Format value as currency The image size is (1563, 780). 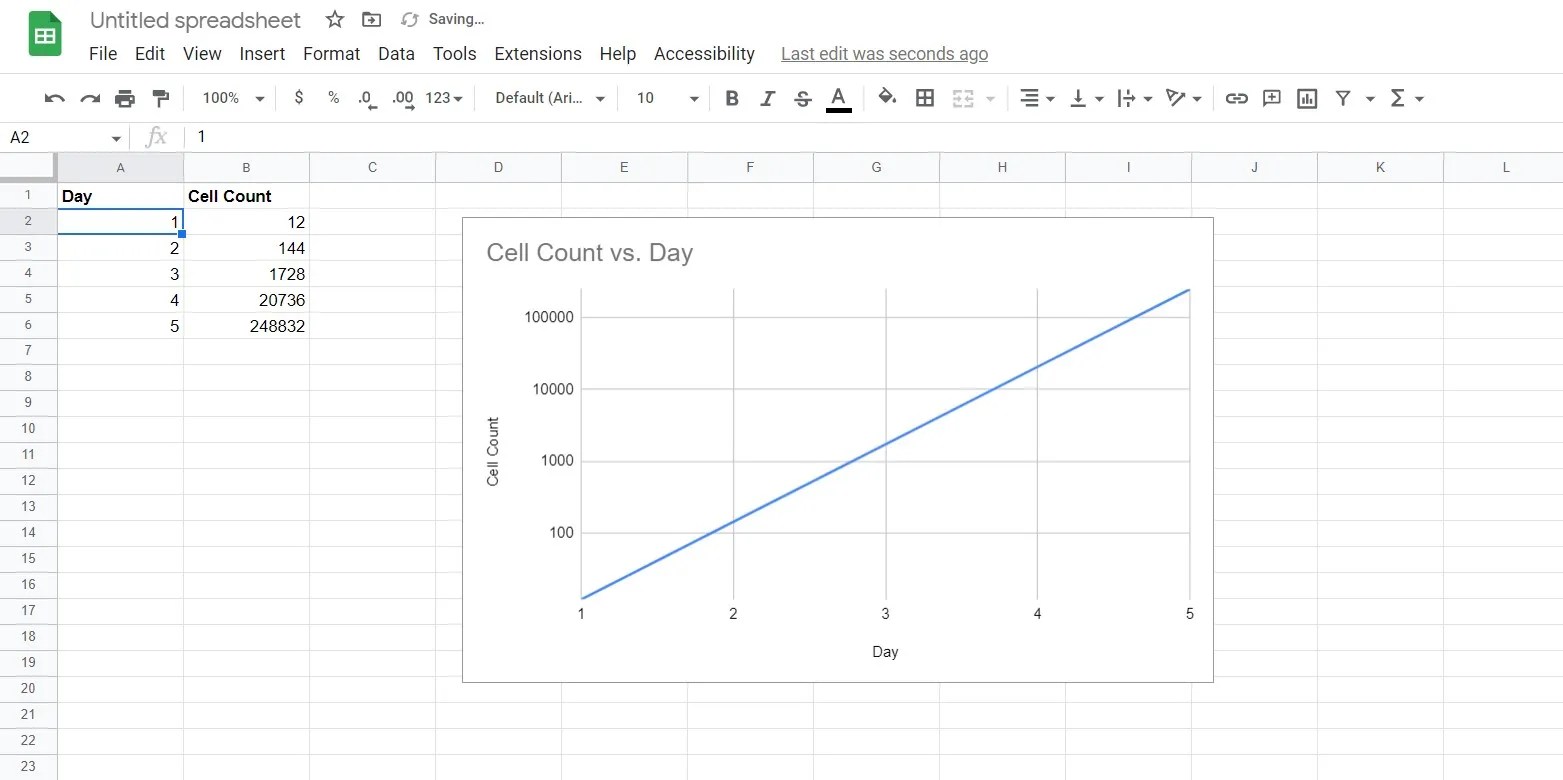point(298,98)
